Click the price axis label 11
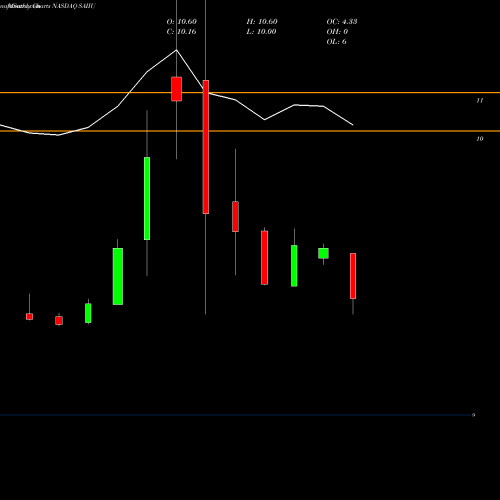500x500 pixels. [x=480, y=100]
